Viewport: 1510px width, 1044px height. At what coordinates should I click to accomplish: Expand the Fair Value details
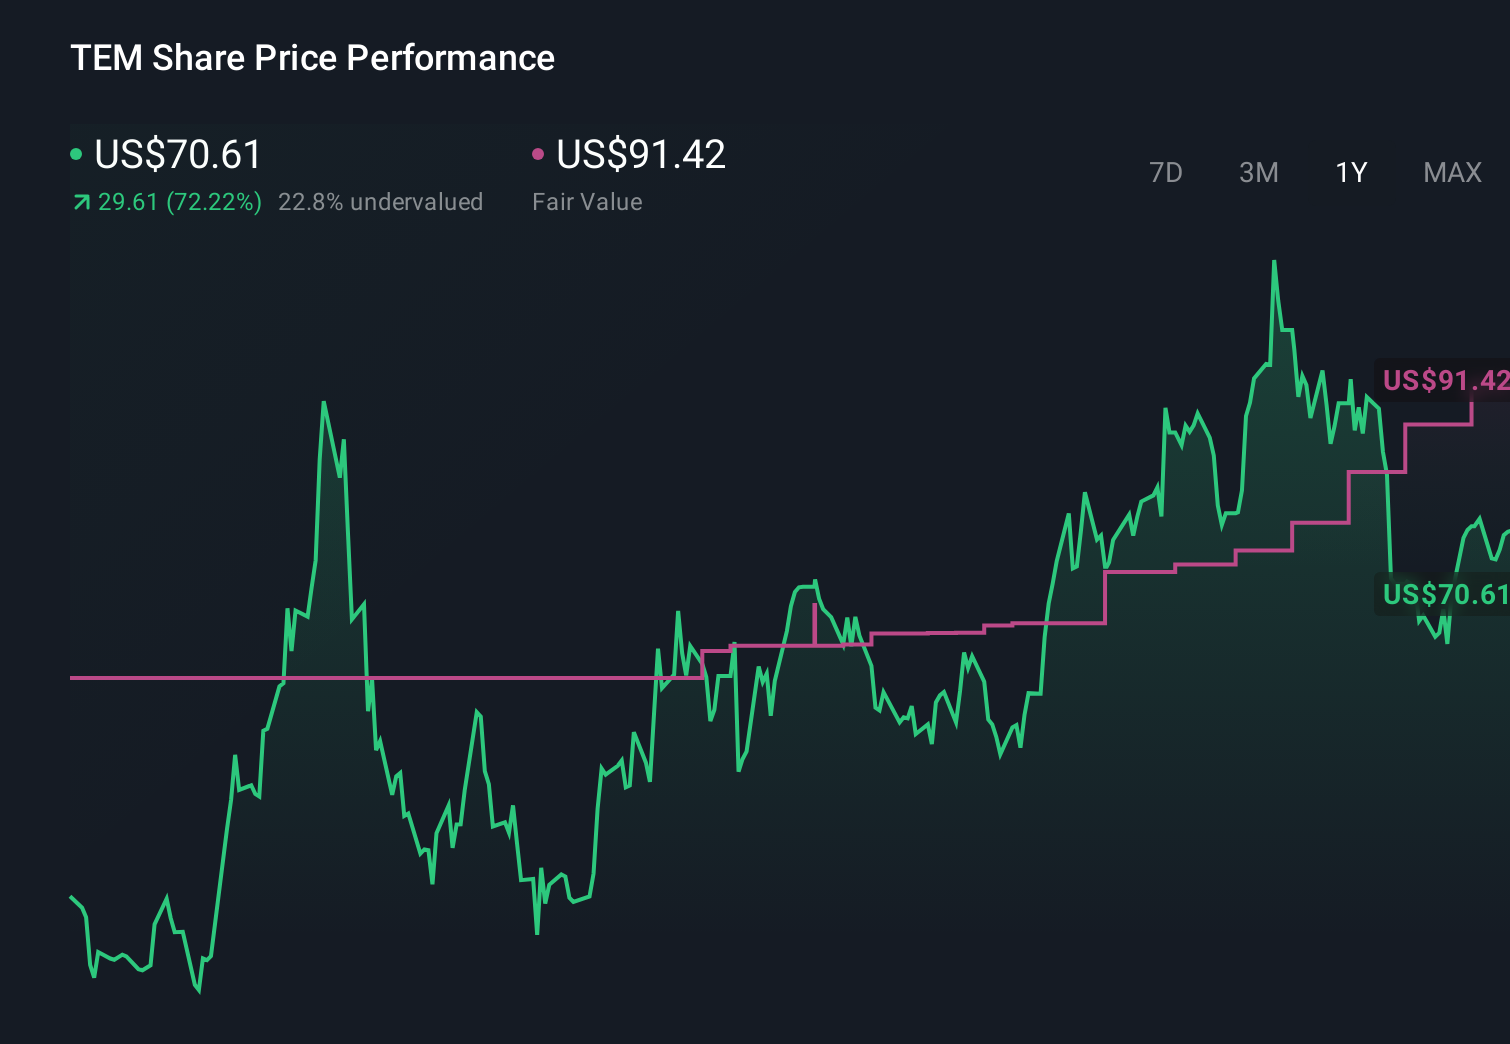coord(588,201)
